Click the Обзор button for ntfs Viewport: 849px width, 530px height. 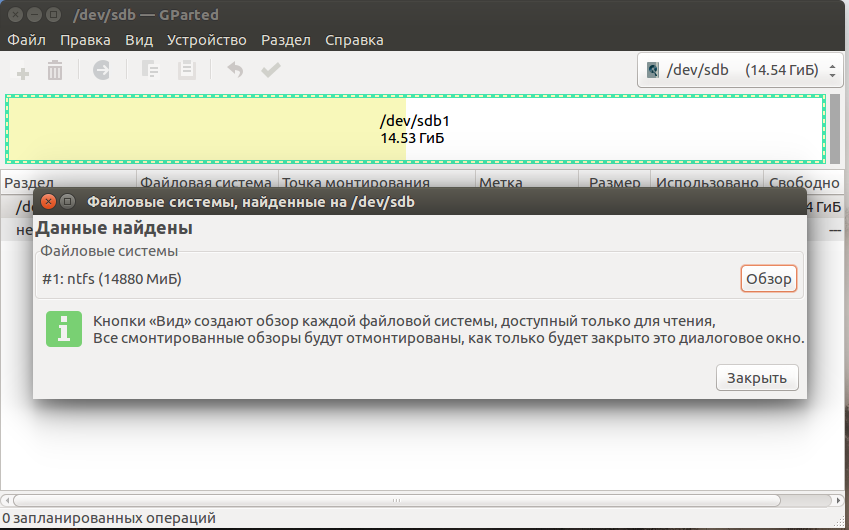point(769,279)
